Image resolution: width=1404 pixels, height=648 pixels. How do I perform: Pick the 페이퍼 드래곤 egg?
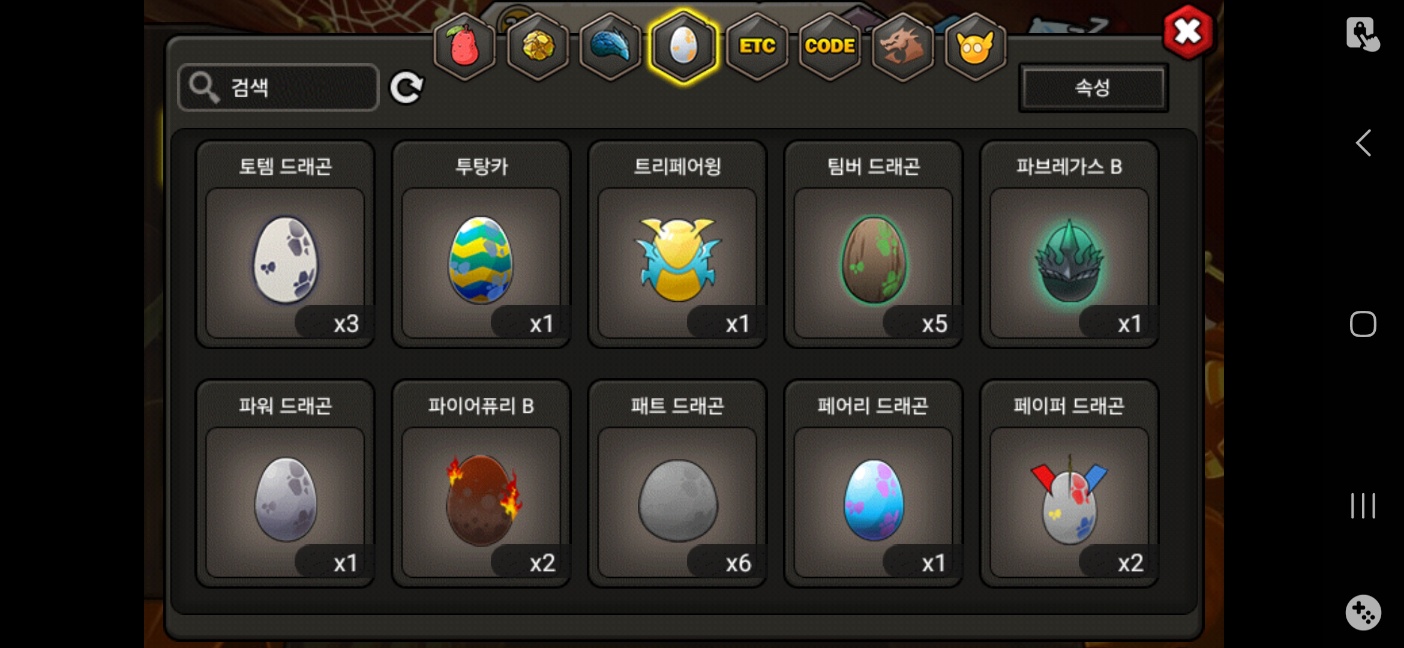[1069, 483]
